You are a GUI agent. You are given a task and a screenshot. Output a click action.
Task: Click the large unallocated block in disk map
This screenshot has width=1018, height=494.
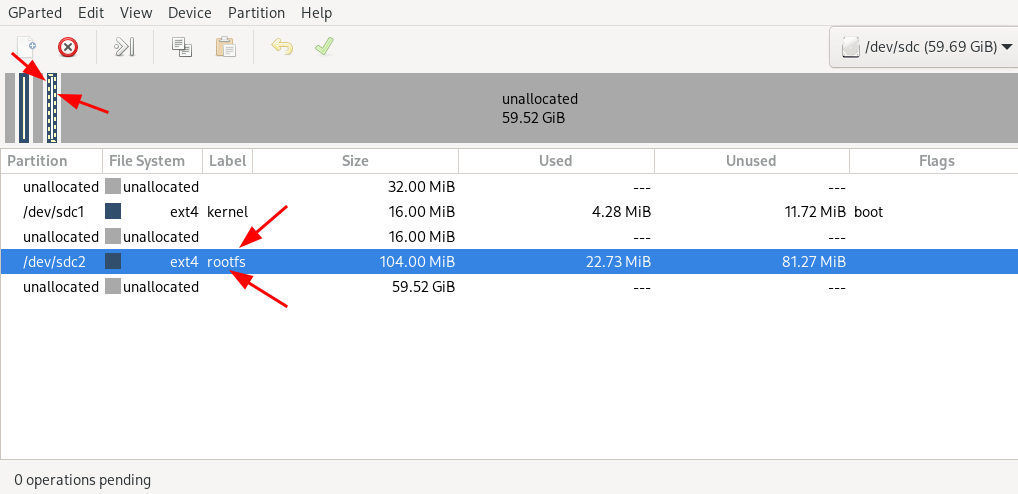click(x=540, y=108)
